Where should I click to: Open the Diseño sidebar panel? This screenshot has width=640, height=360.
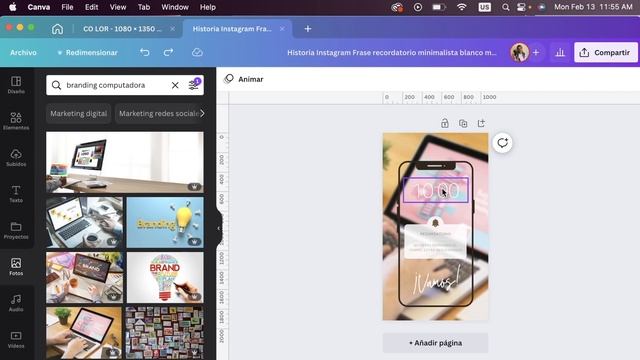[x=16, y=85]
